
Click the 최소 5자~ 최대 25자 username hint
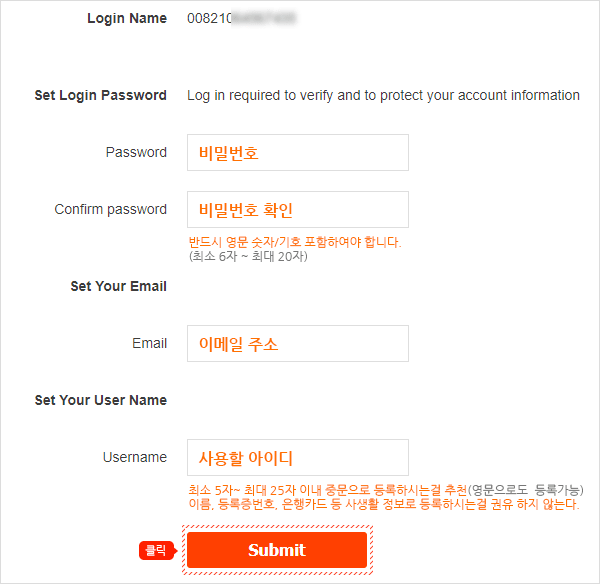(385, 490)
